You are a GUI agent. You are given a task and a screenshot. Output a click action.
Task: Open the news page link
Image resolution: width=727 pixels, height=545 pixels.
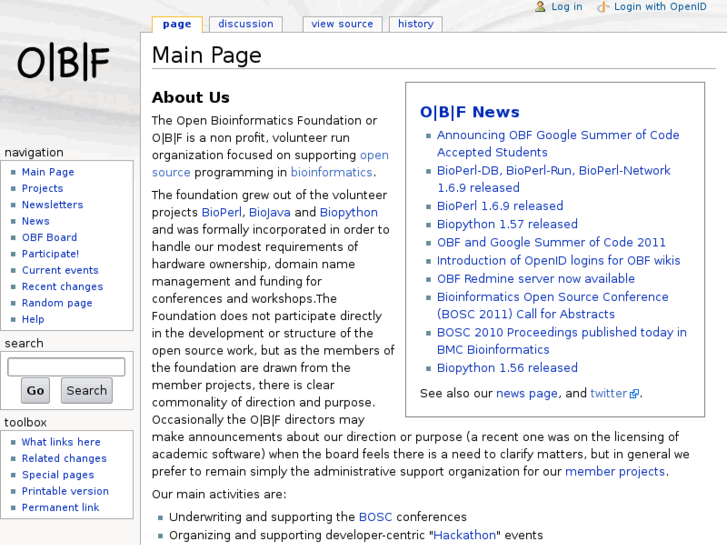(x=527, y=394)
